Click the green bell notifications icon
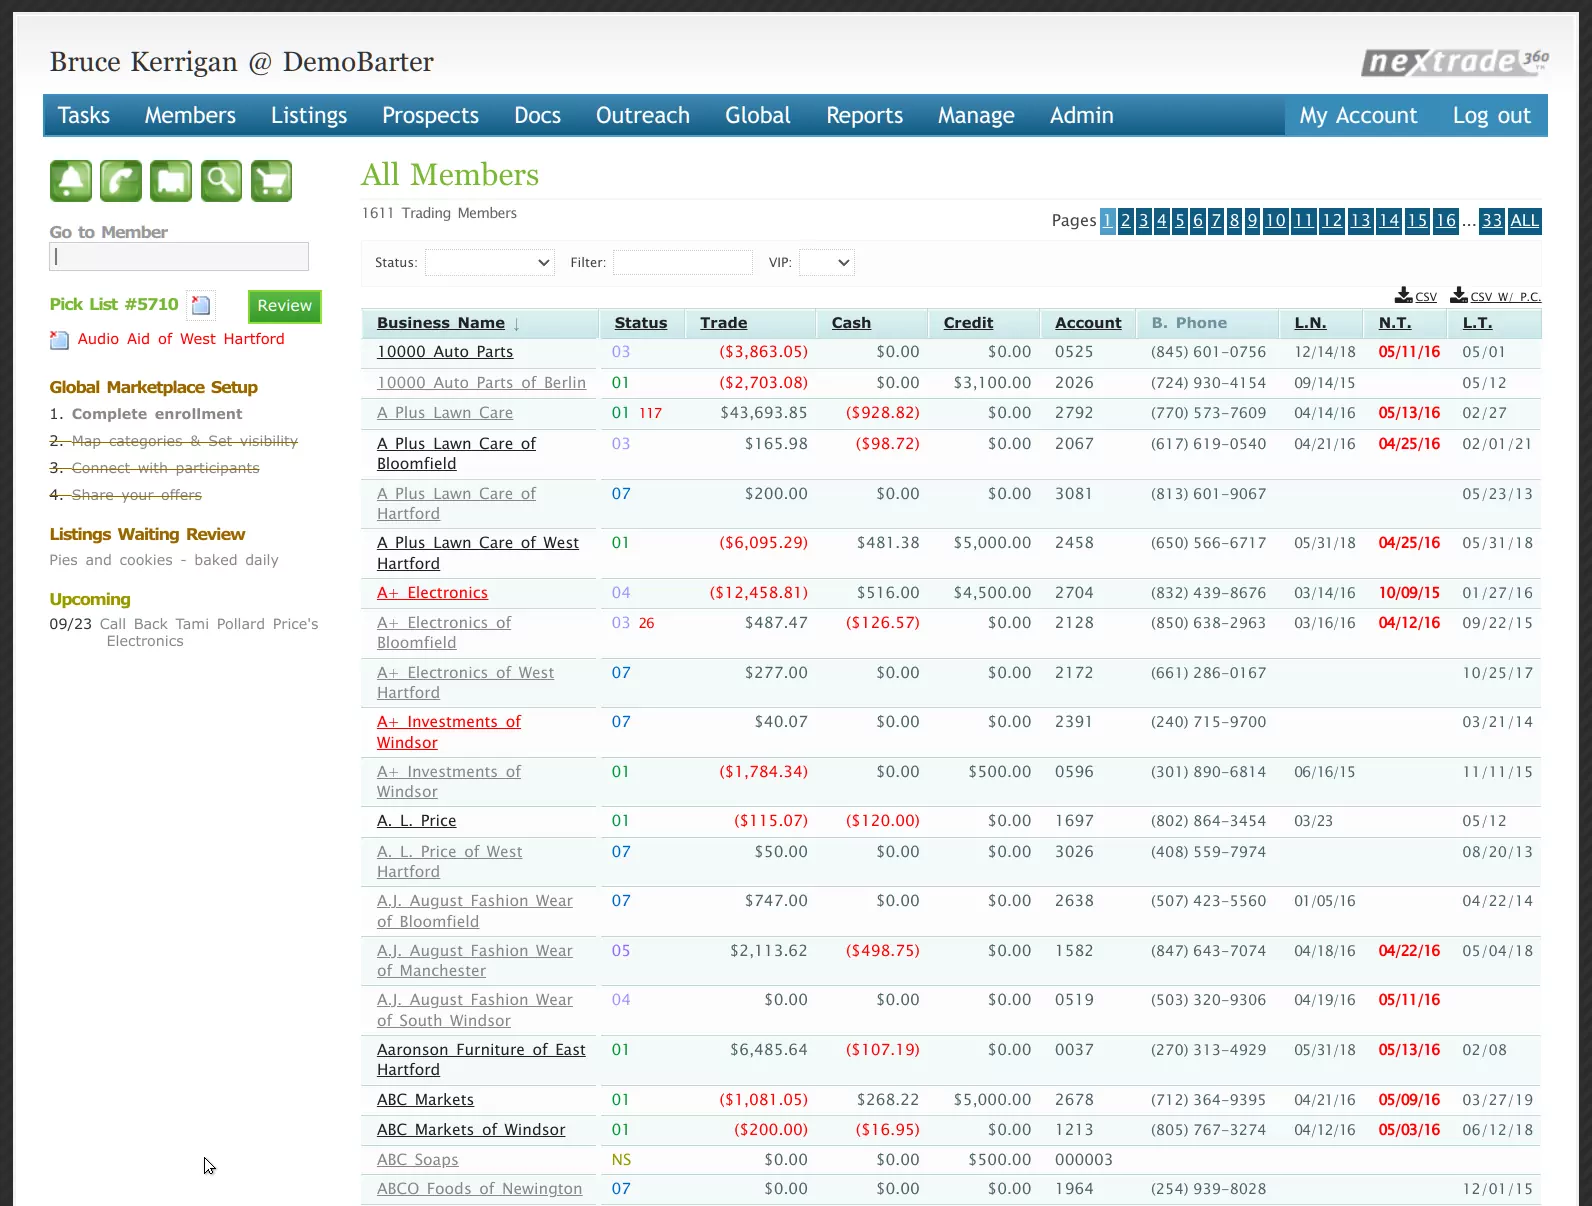The height and width of the screenshot is (1206, 1592). 71,181
